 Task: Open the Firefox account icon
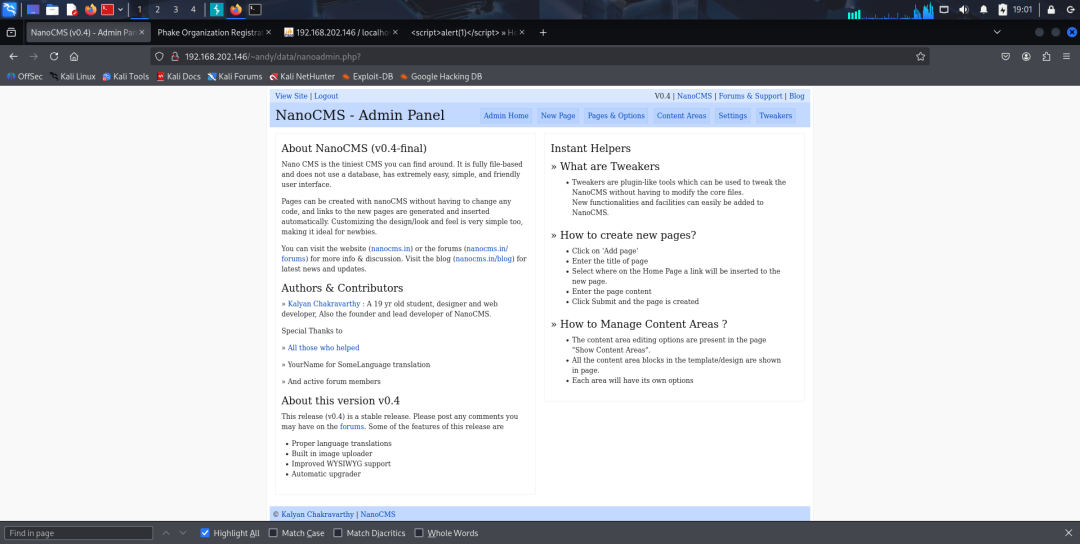[x=1026, y=56]
